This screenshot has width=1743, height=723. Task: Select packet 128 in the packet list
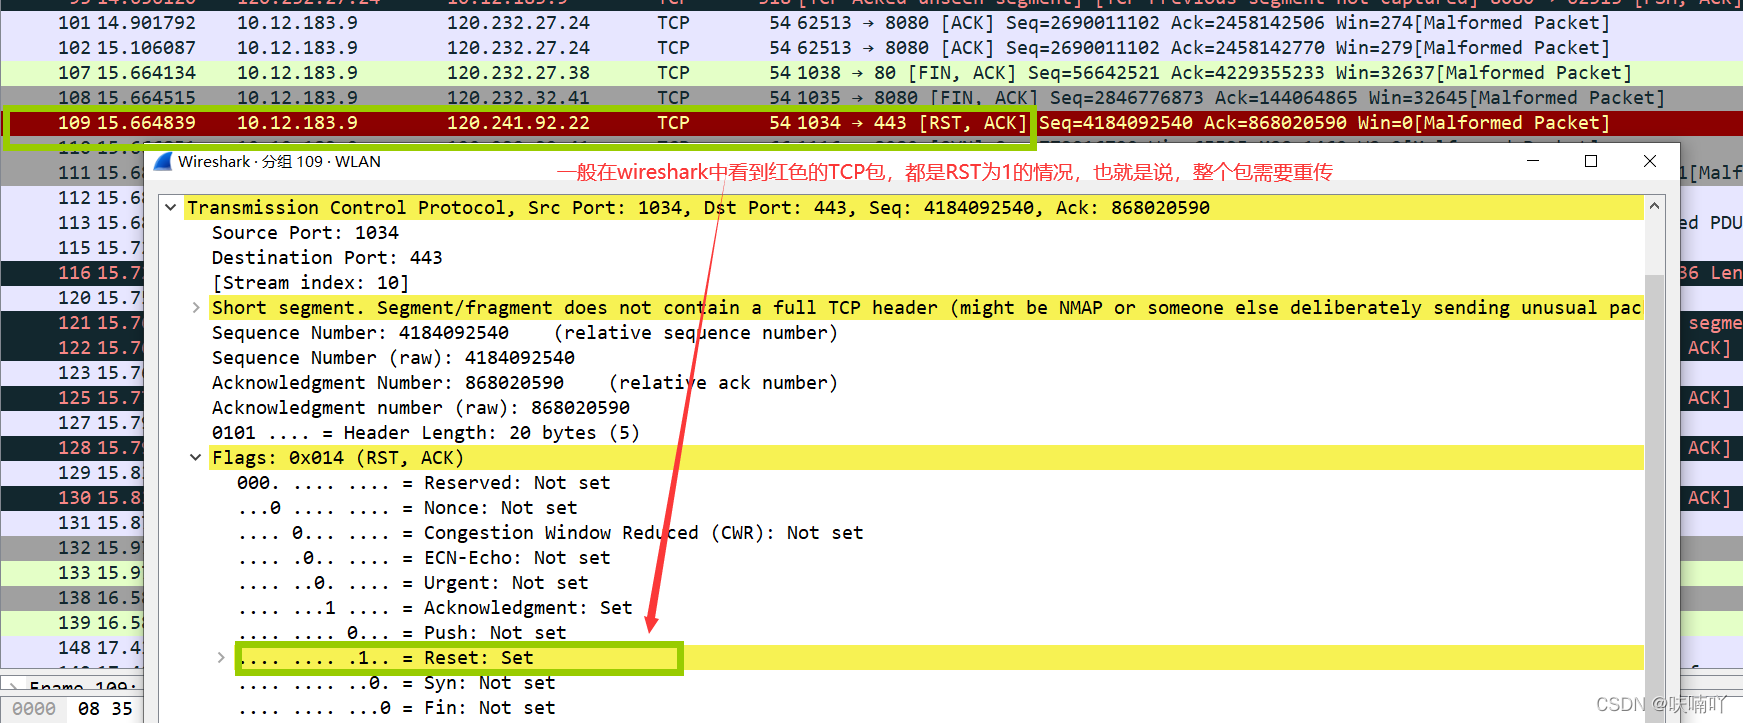tap(72, 448)
